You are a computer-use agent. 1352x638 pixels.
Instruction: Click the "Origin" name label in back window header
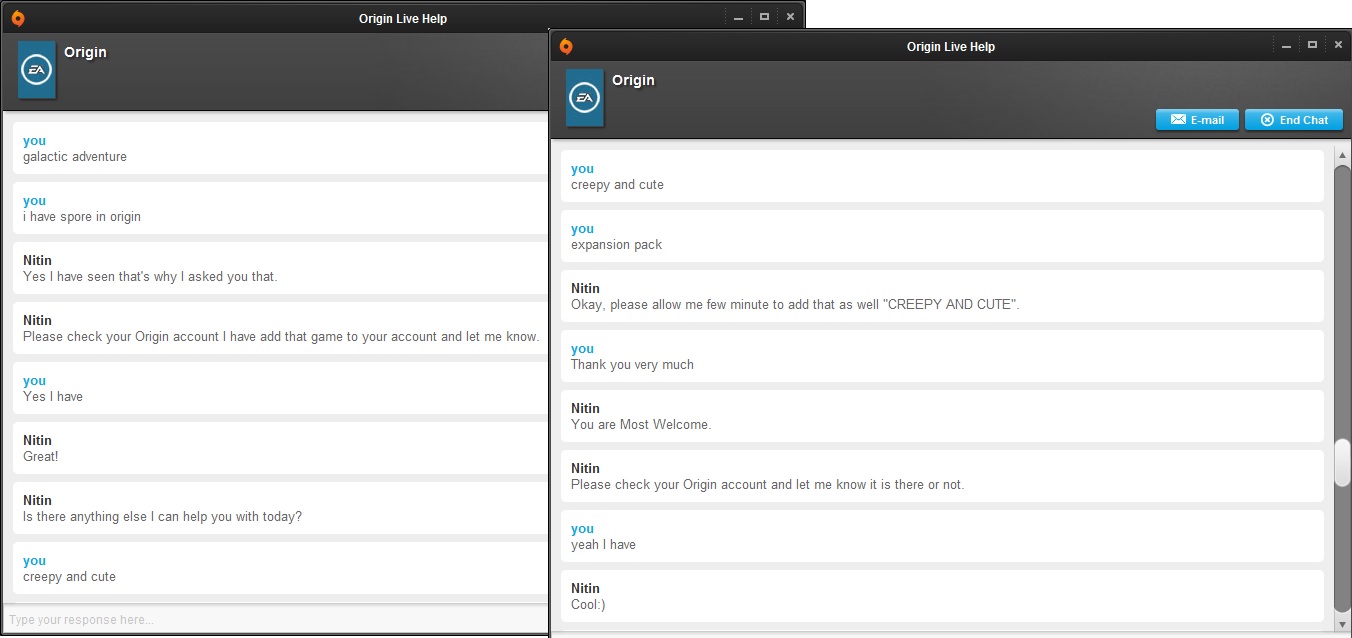(85, 52)
